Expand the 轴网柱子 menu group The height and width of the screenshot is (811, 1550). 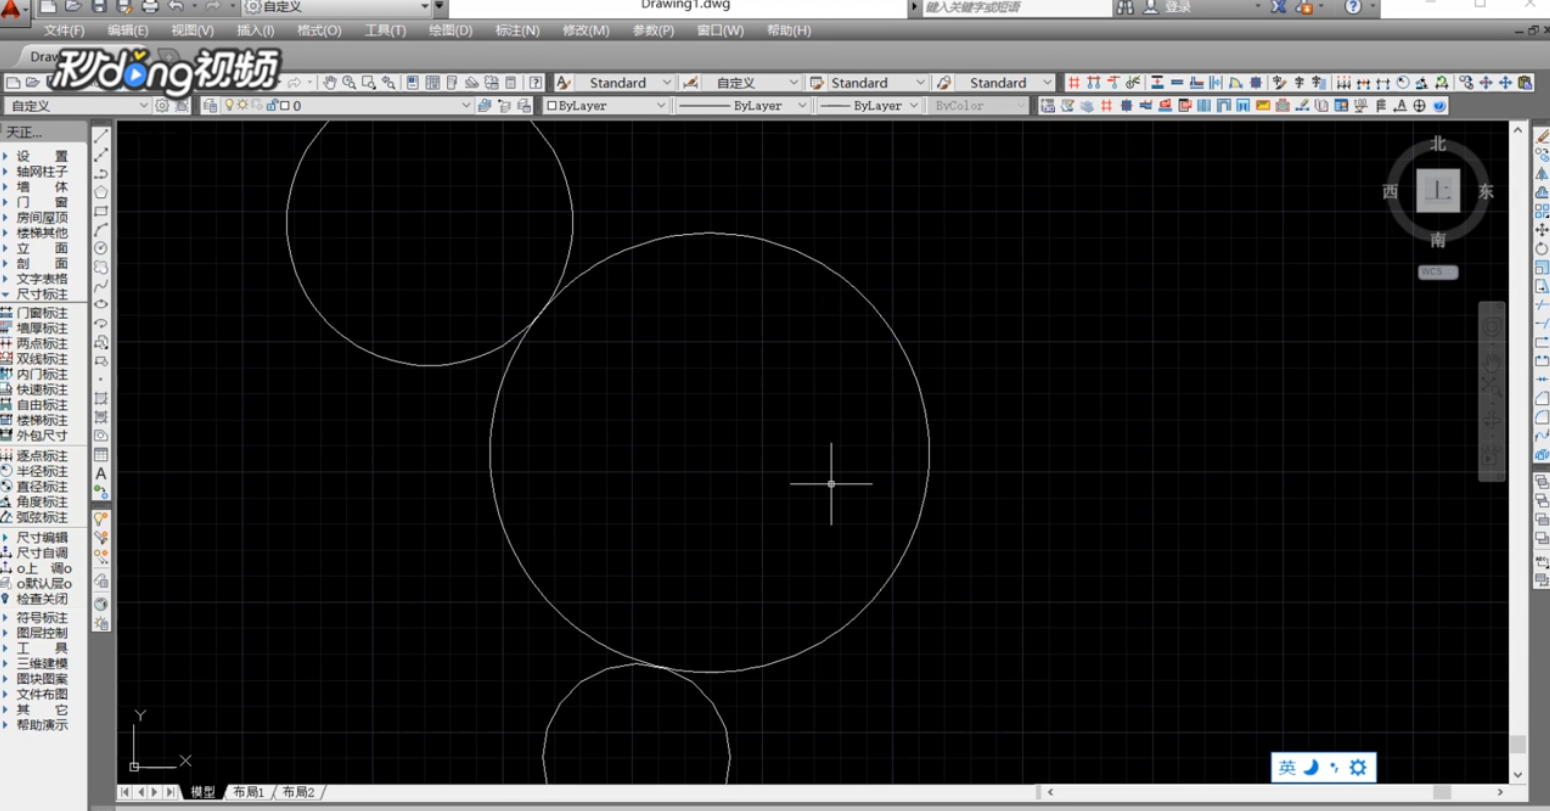[42, 172]
